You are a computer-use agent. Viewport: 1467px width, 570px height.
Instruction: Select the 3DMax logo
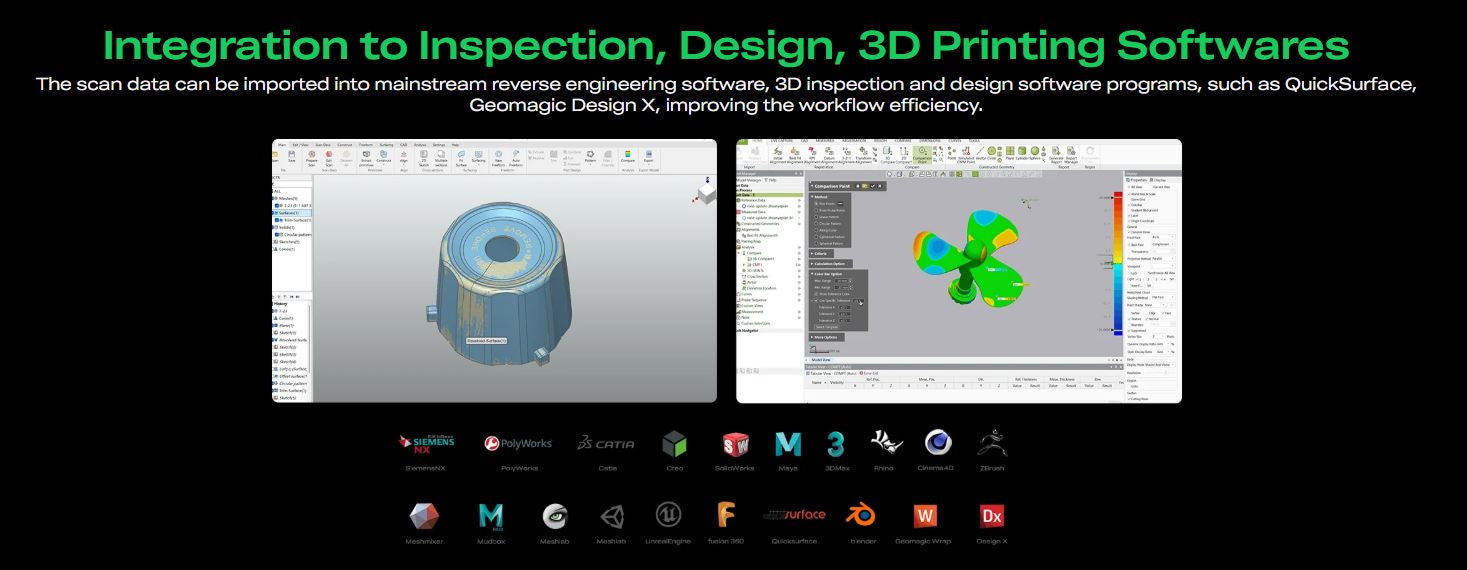836,444
